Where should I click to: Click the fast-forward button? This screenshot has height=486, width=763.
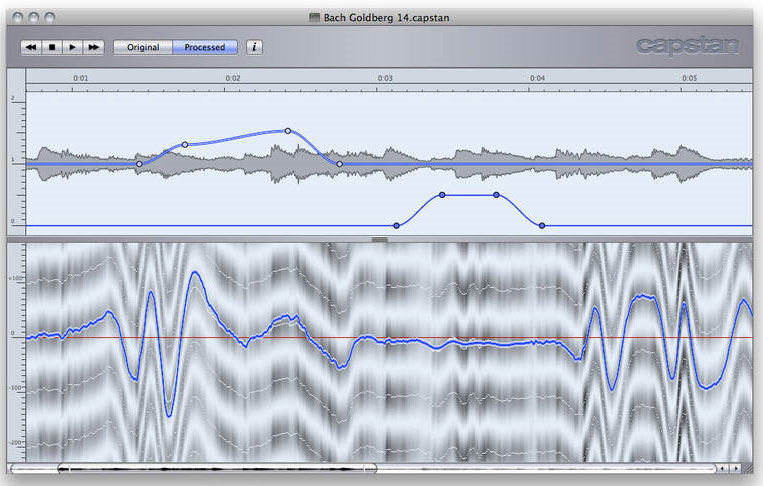click(93, 47)
